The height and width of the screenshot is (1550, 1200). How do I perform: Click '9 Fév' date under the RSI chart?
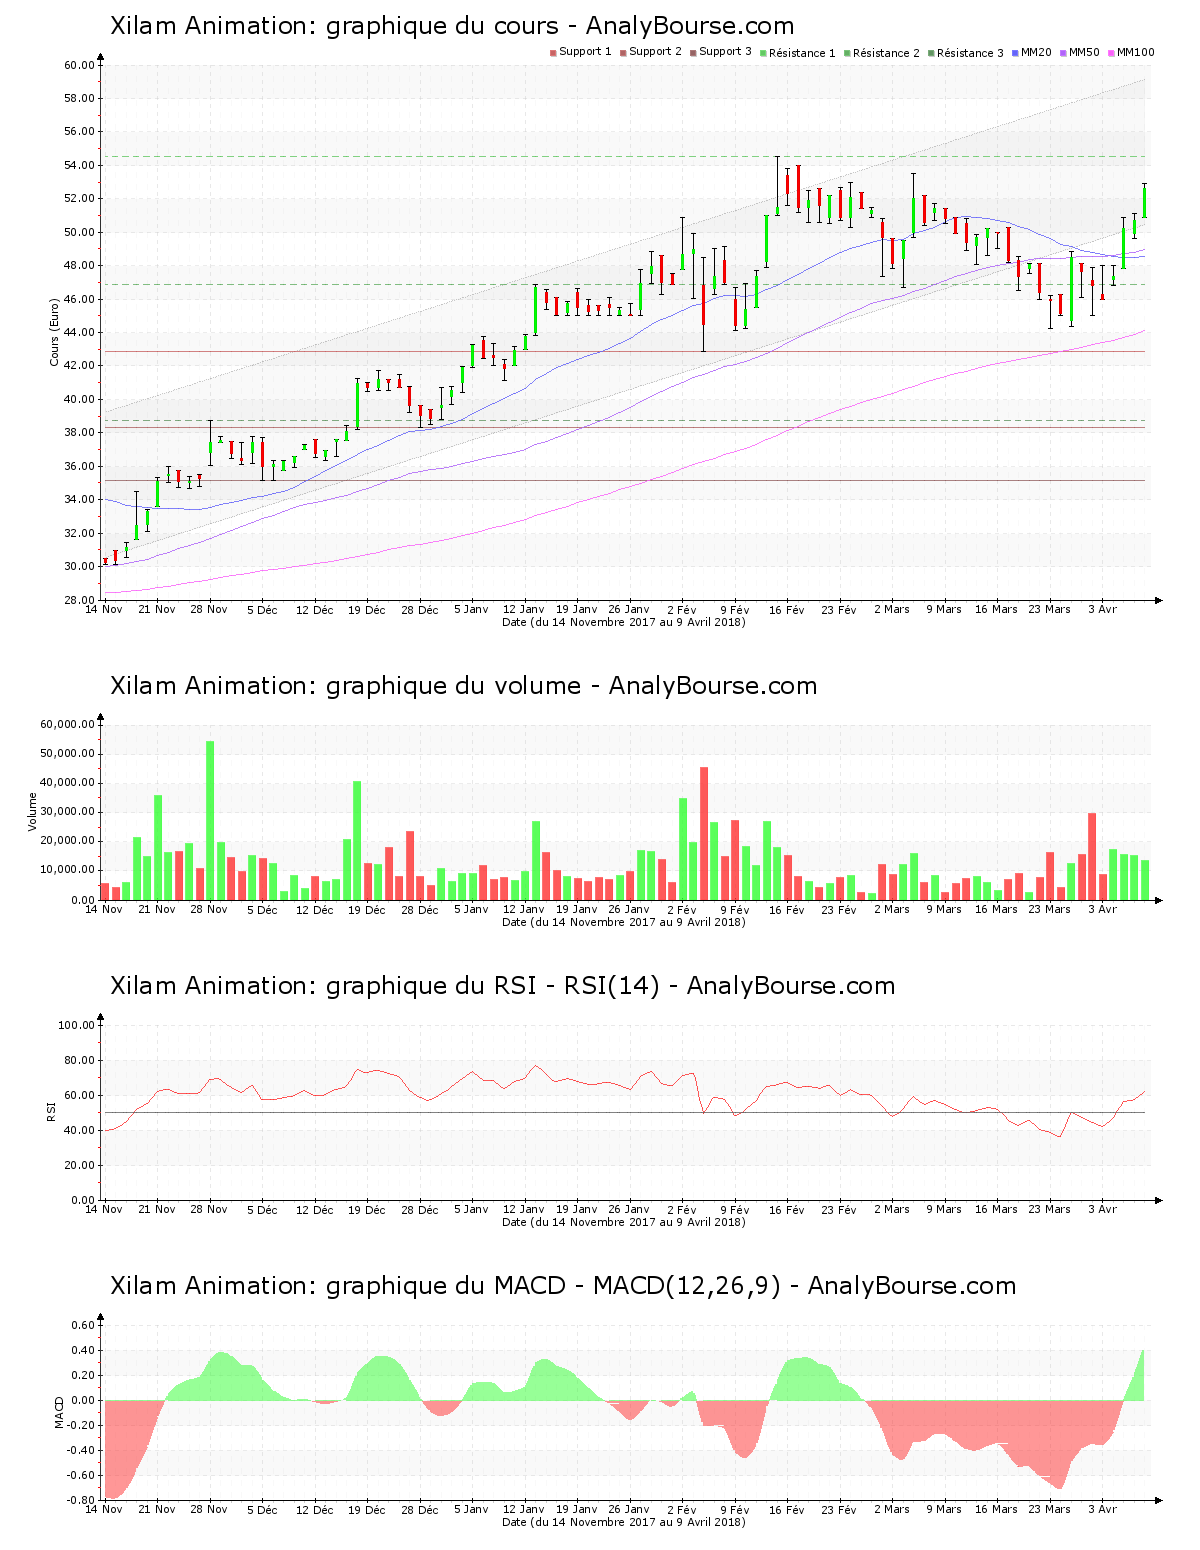point(735,1209)
